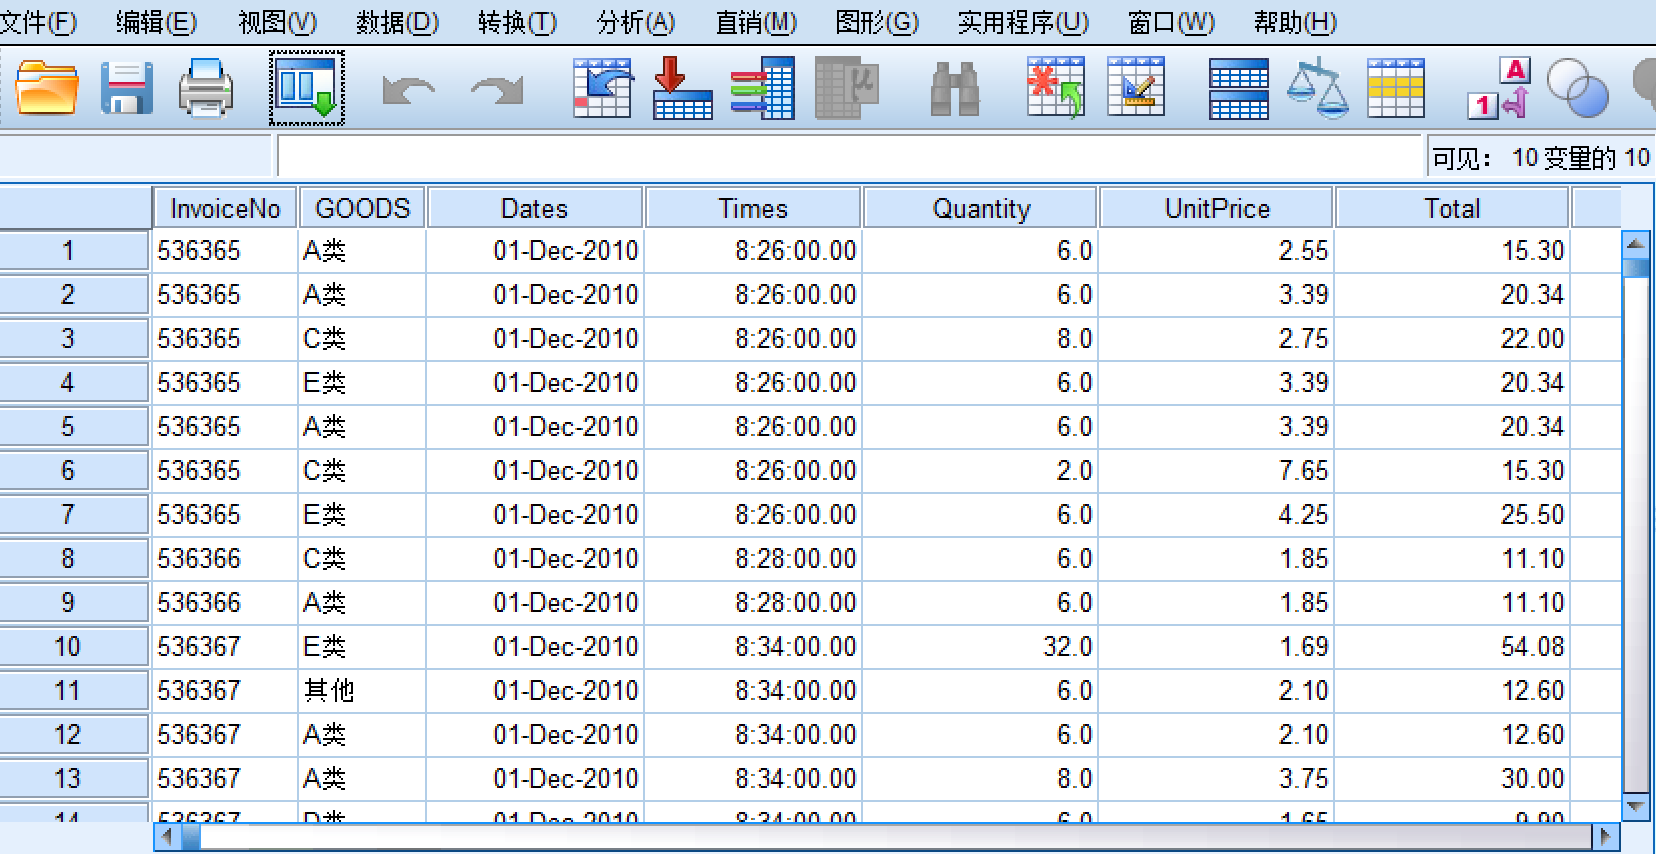Click the 3.75 UnitPrice cell in row 13
Viewport: 1656px width, 854px height.
coord(1217,779)
